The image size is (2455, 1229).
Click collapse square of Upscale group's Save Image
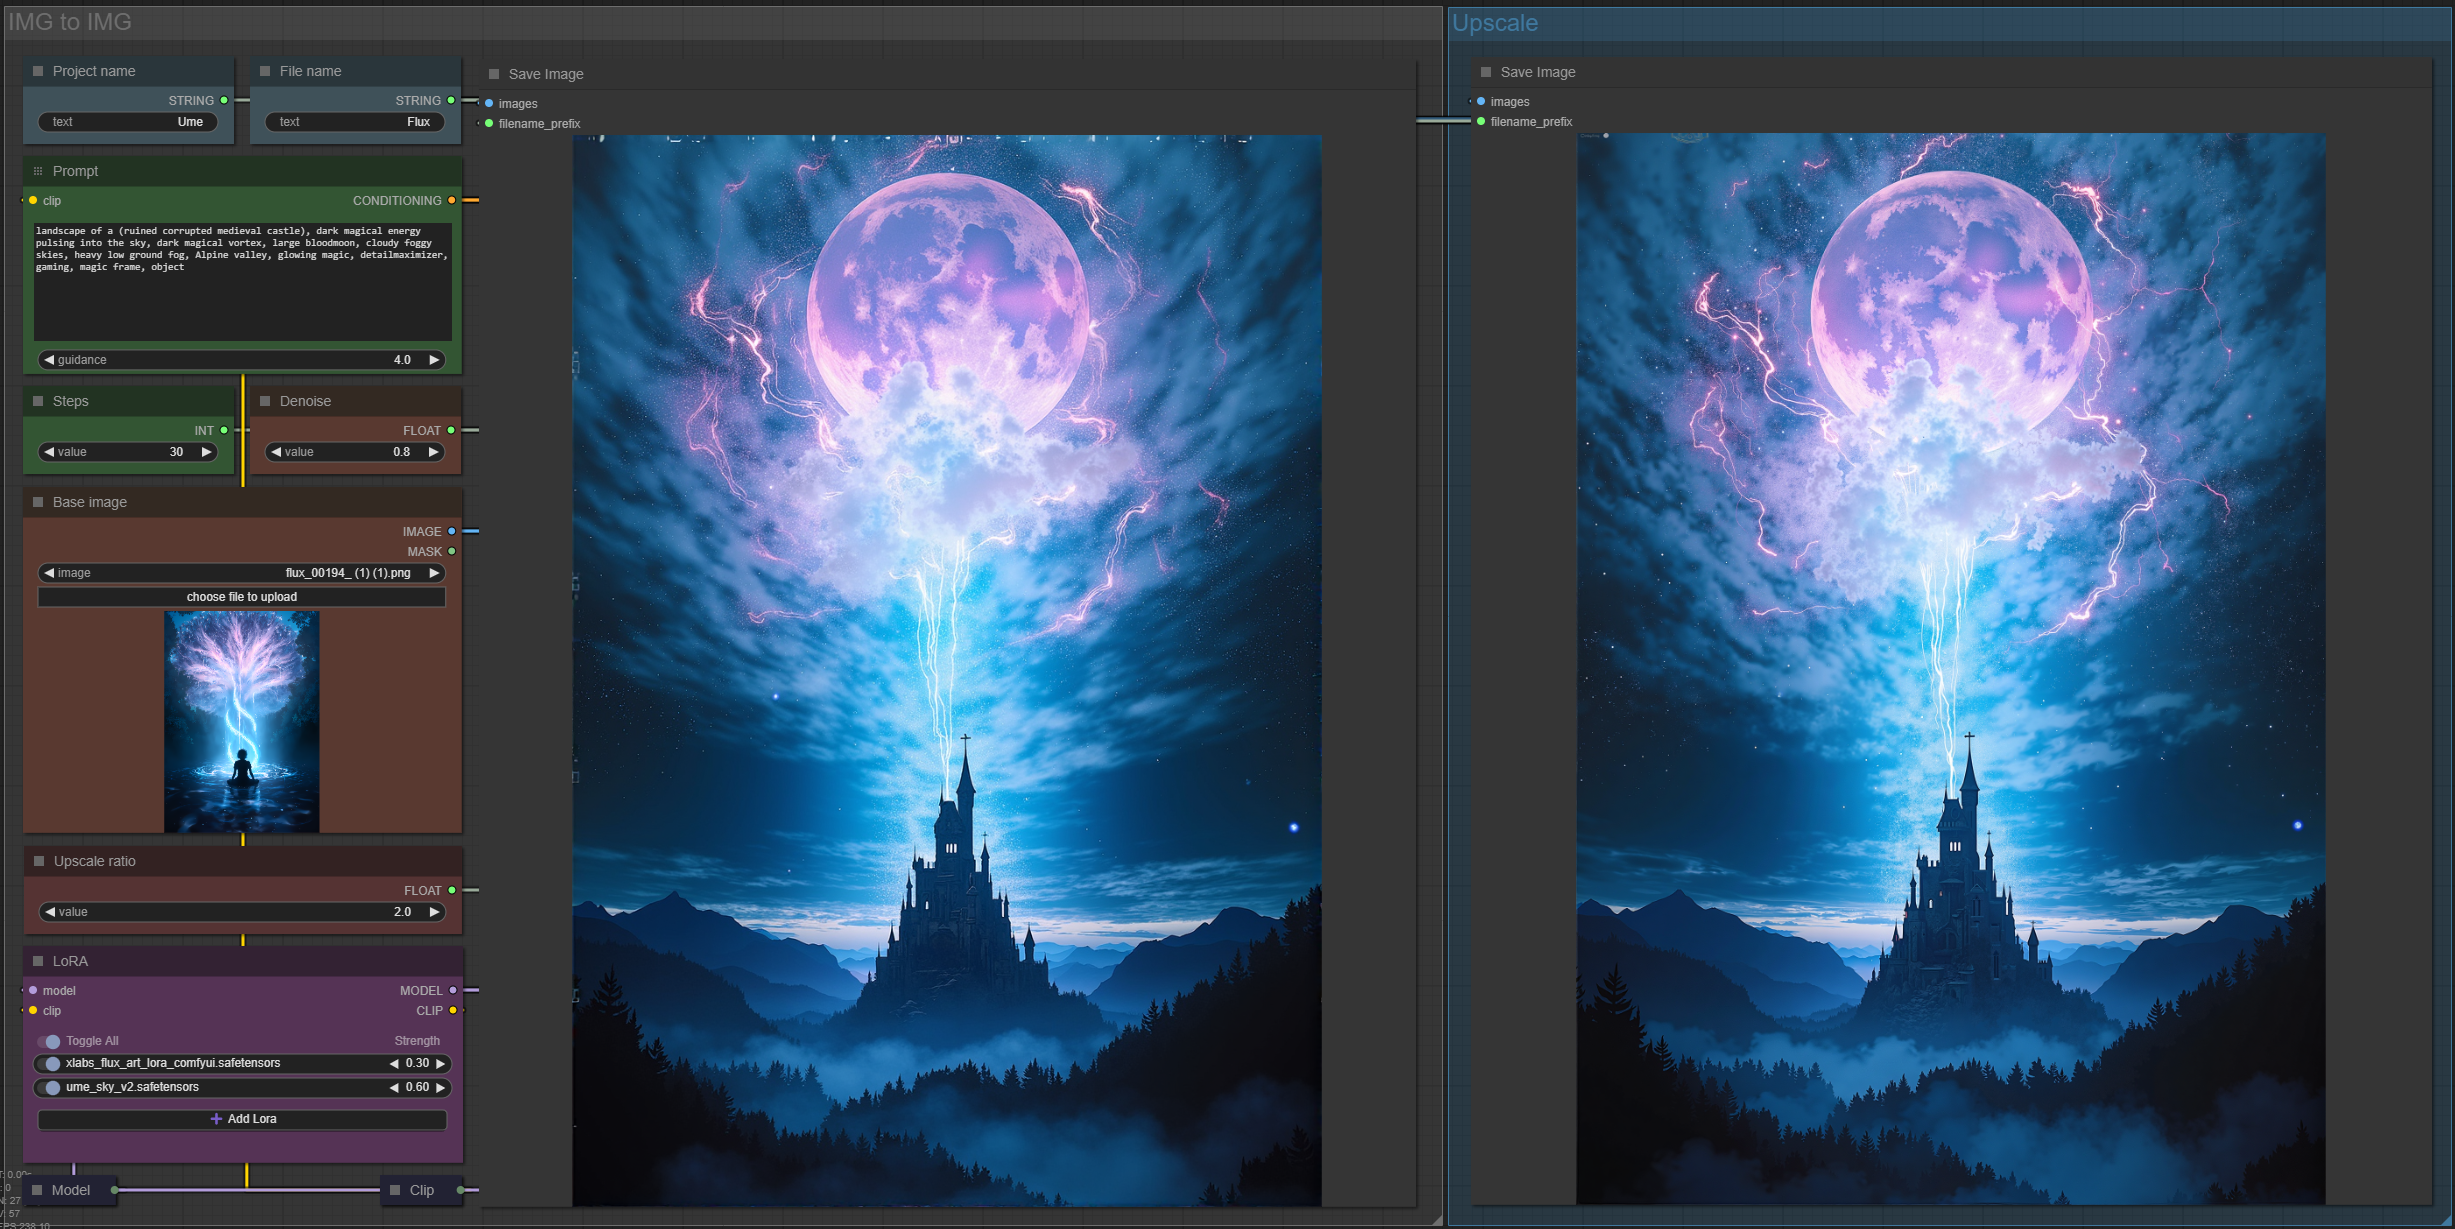[x=1486, y=72]
